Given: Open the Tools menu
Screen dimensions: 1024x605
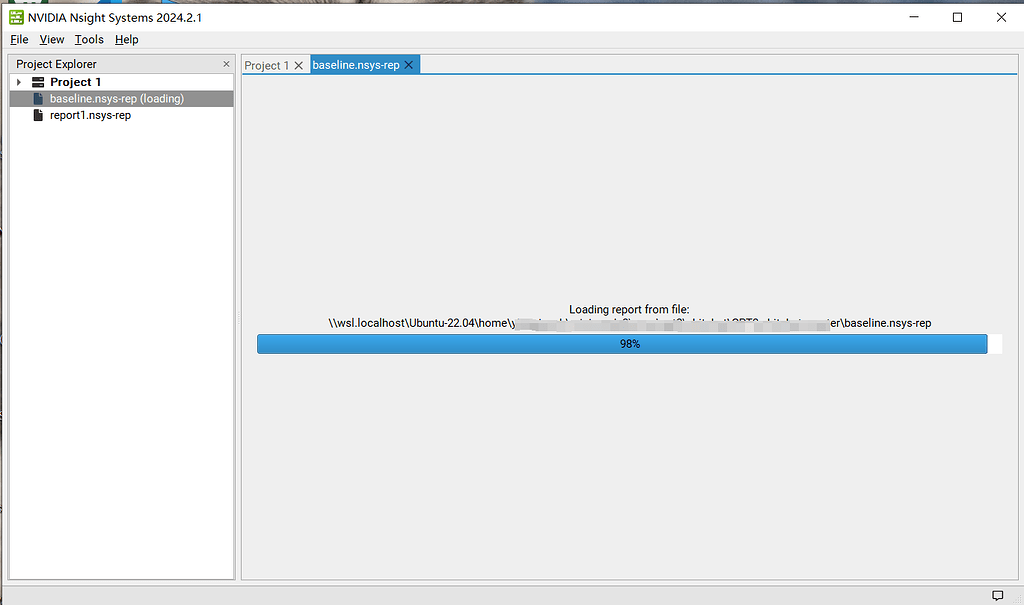Looking at the screenshot, I should [x=88, y=39].
